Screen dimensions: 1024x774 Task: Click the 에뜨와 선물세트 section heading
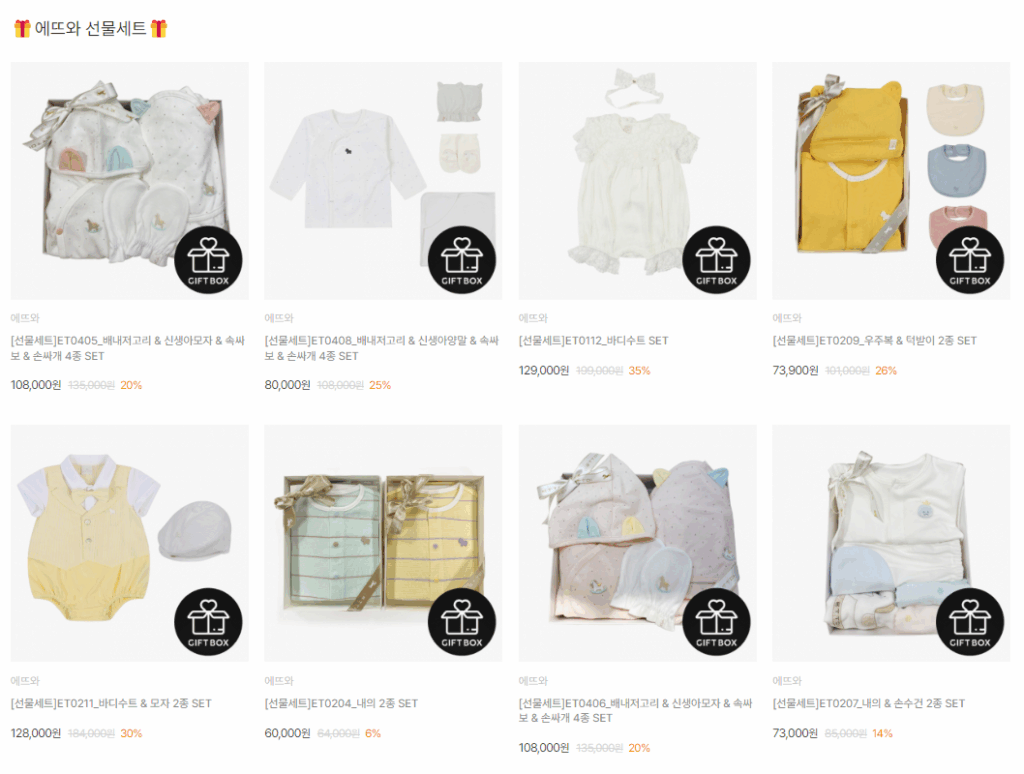coord(90,29)
